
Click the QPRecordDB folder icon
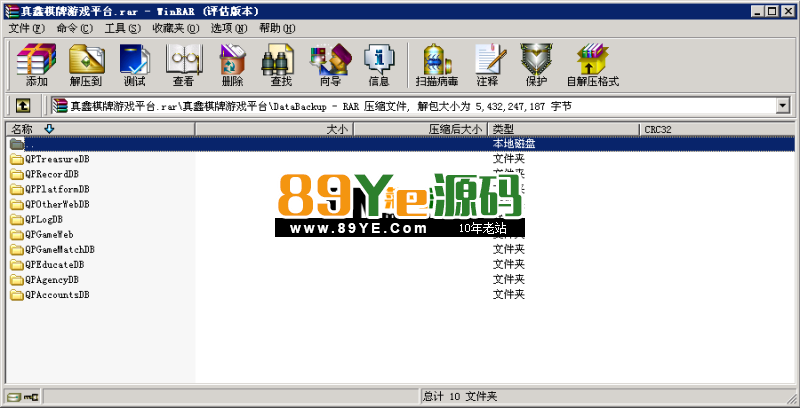pyautogui.click(x=17, y=174)
